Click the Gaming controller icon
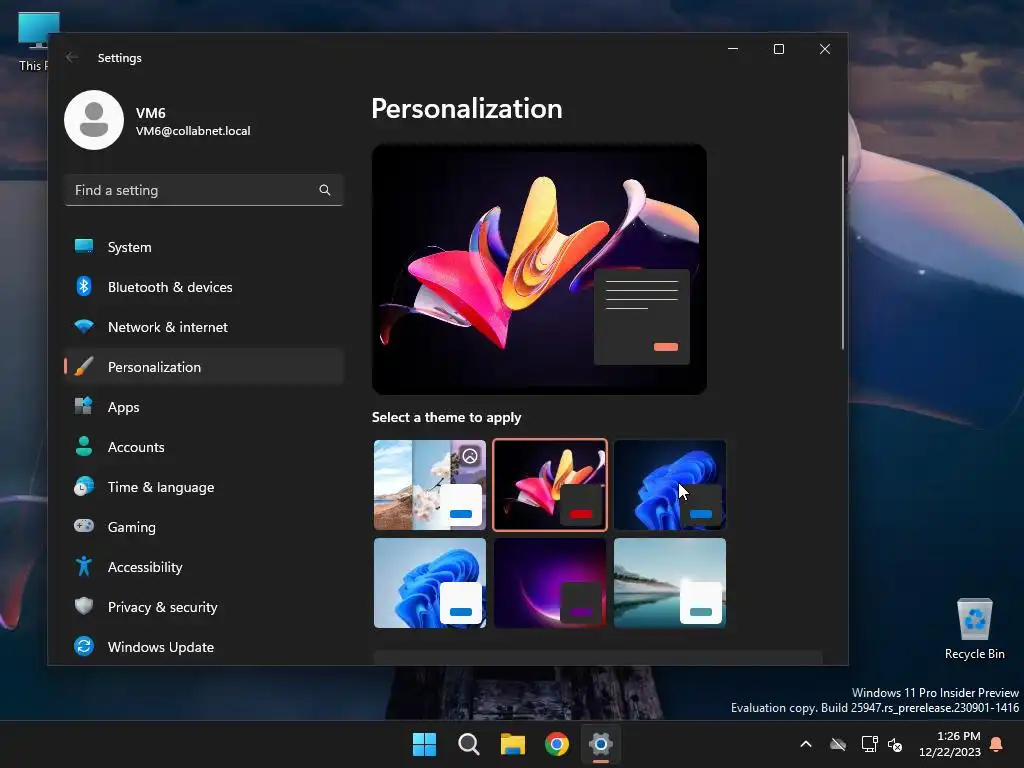 pos(84,526)
